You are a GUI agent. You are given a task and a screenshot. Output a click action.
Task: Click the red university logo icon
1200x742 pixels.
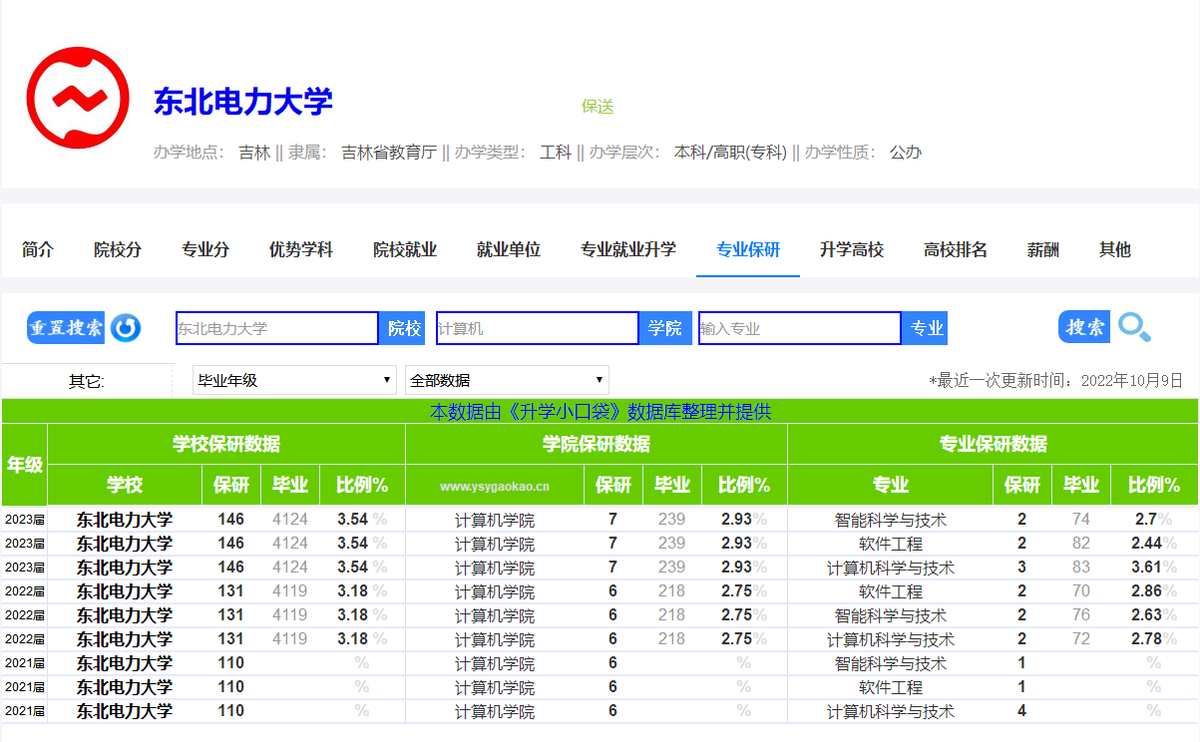coord(78,97)
